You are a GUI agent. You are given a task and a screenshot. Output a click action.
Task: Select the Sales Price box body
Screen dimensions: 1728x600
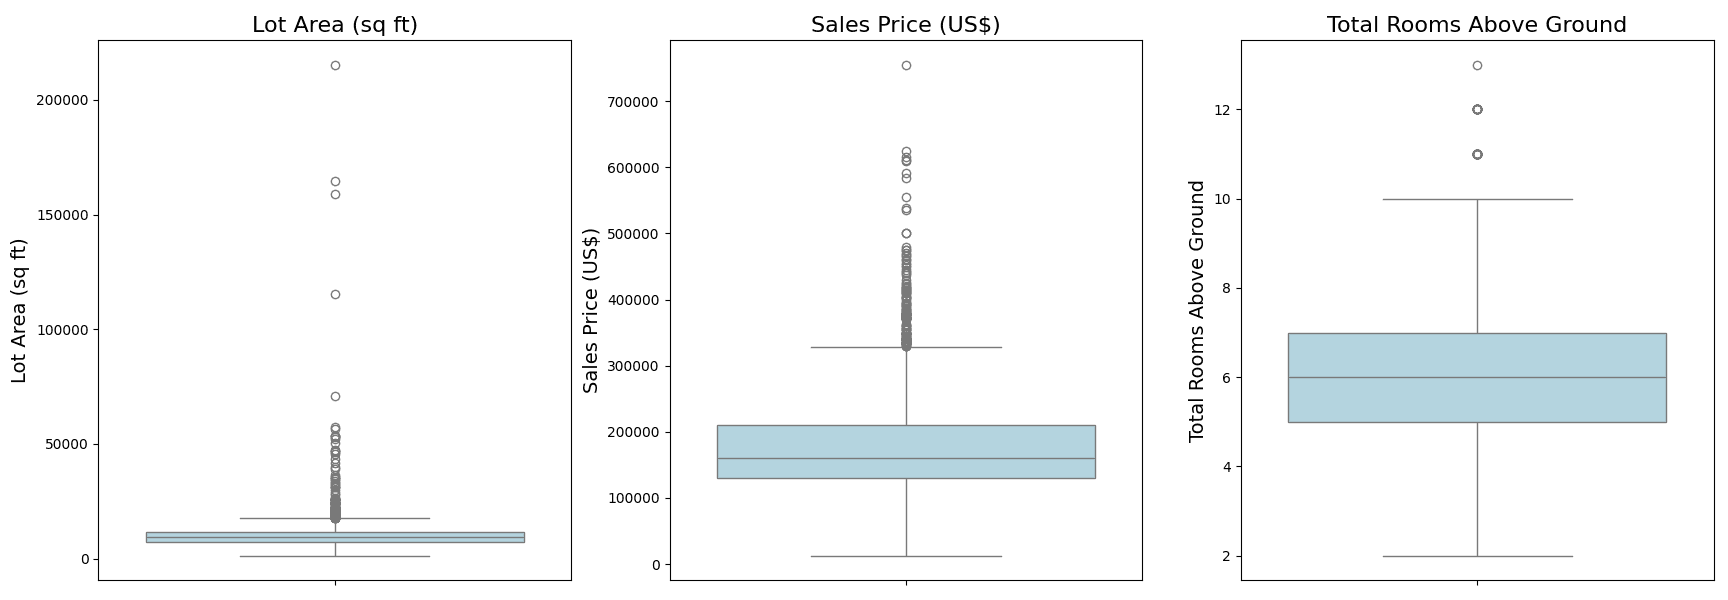[x=906, y=452]
